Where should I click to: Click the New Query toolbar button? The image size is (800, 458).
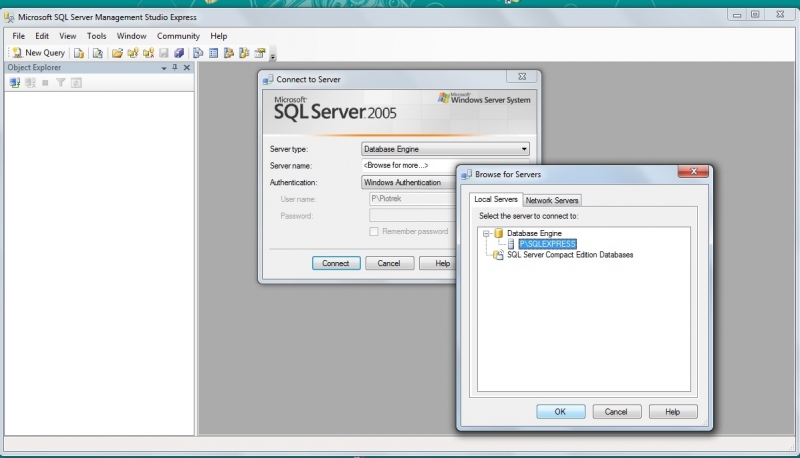[39, 53]
